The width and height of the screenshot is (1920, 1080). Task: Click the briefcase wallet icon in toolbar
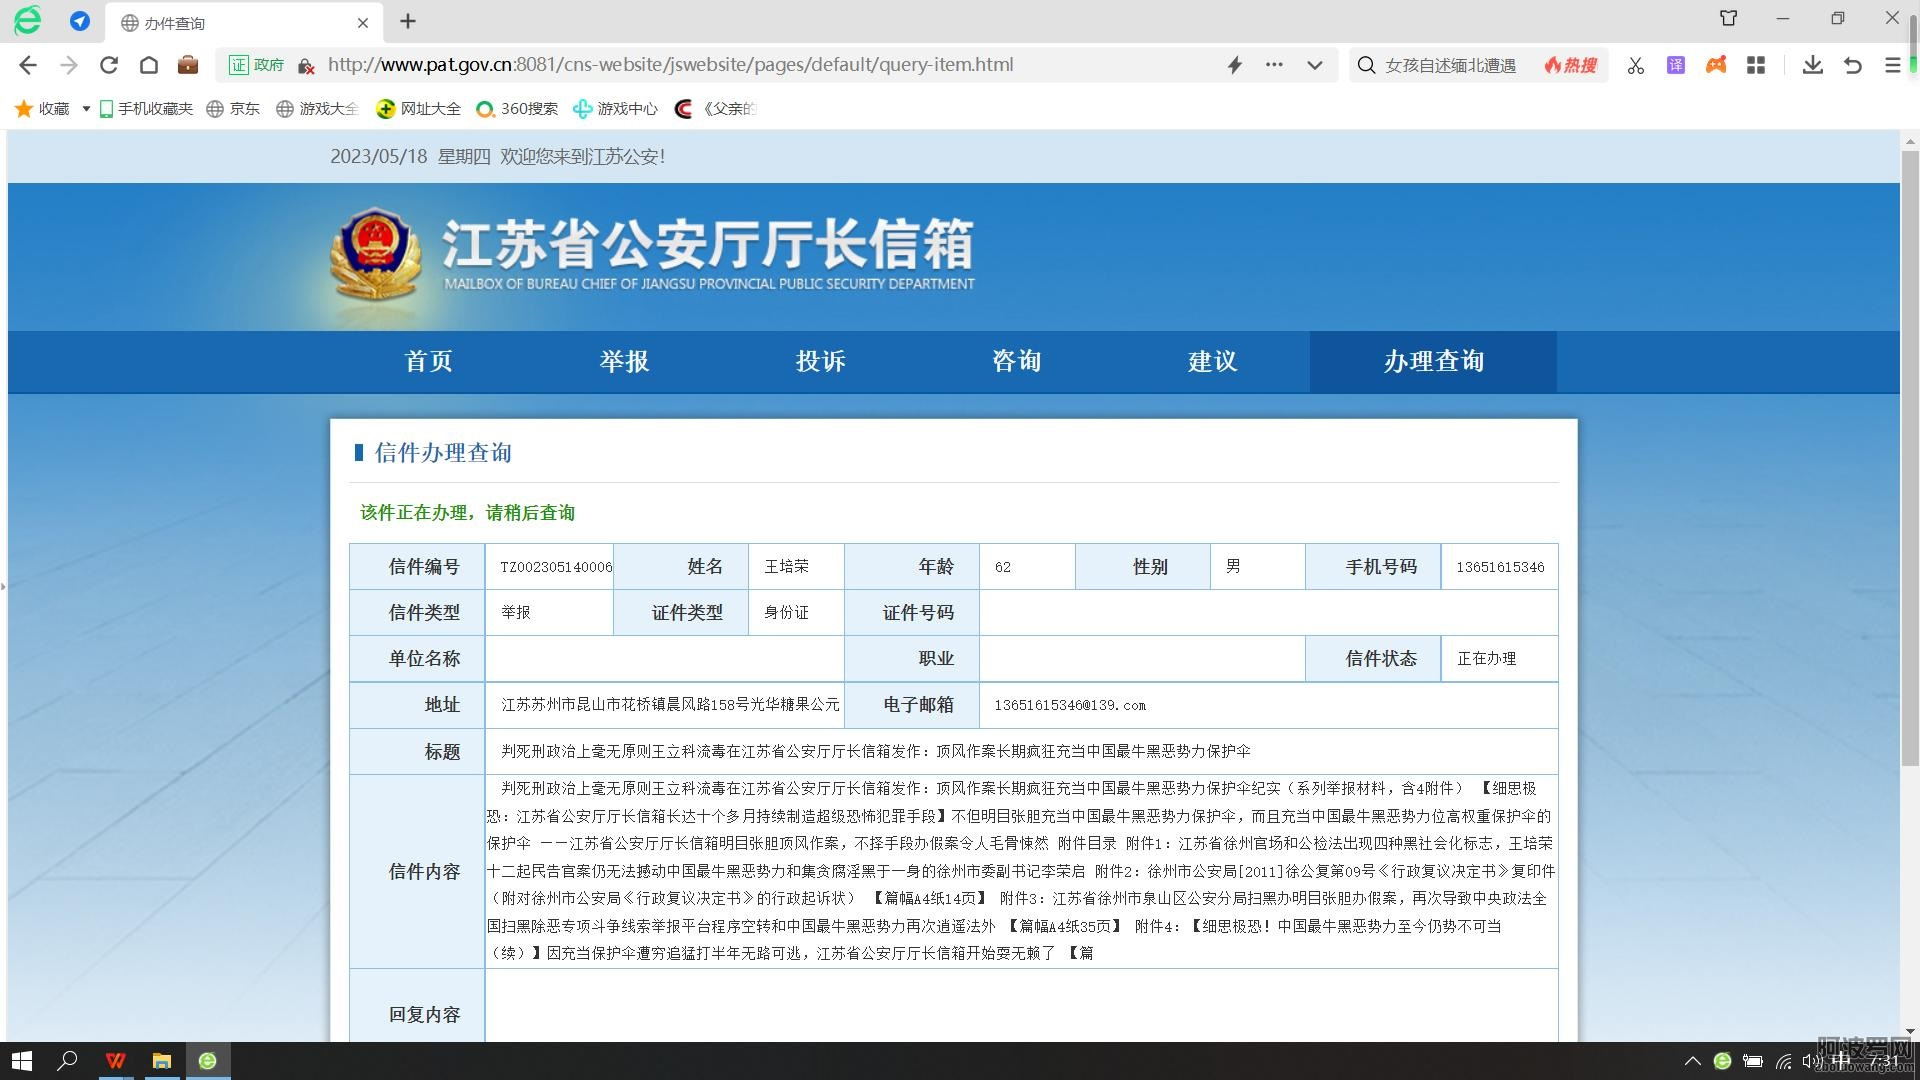[188, 65]
